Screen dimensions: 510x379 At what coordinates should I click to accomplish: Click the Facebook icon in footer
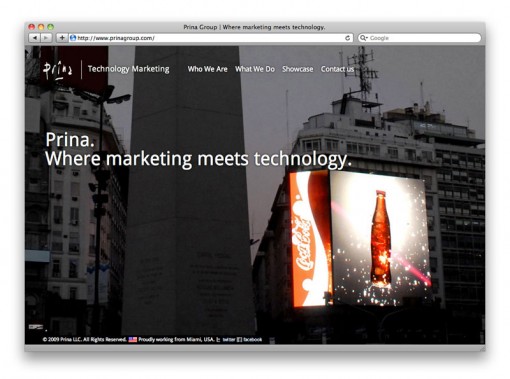(239, 340)
